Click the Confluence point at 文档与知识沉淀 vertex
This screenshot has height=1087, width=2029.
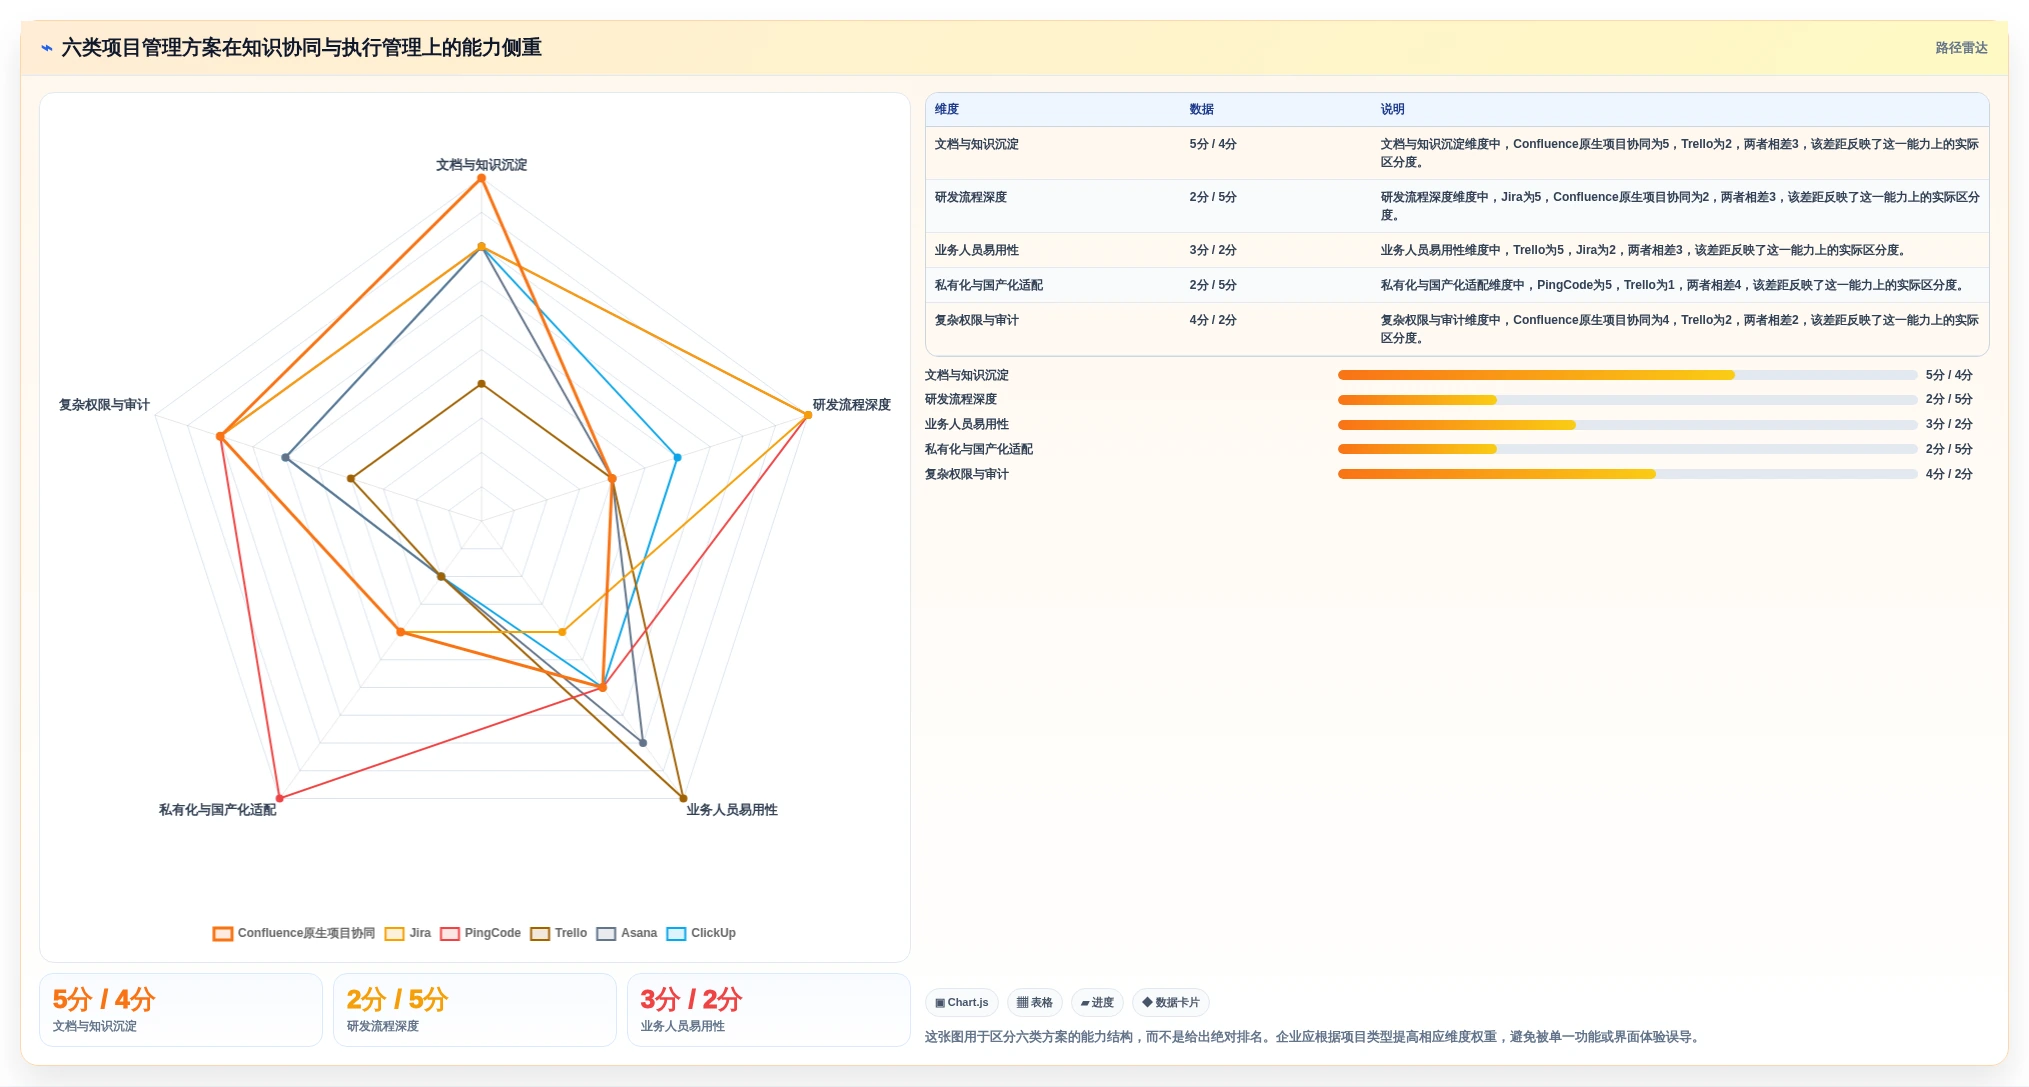[x=481, y=178]
